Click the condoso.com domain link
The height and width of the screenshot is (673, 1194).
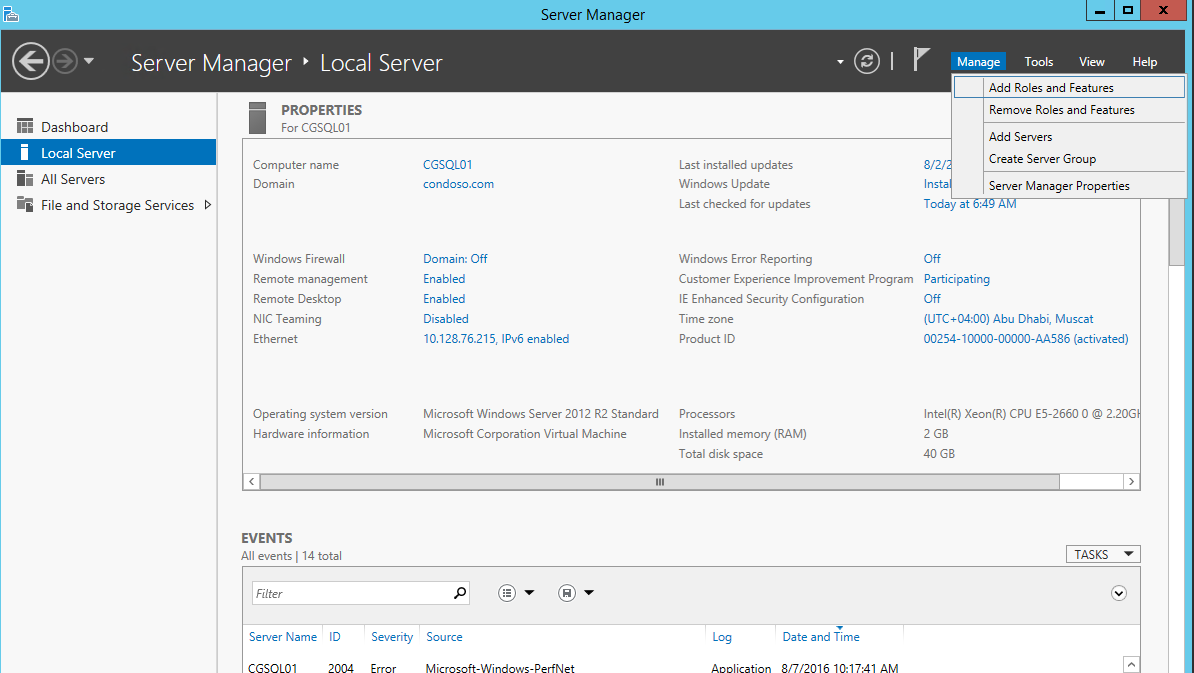(458, 184)
